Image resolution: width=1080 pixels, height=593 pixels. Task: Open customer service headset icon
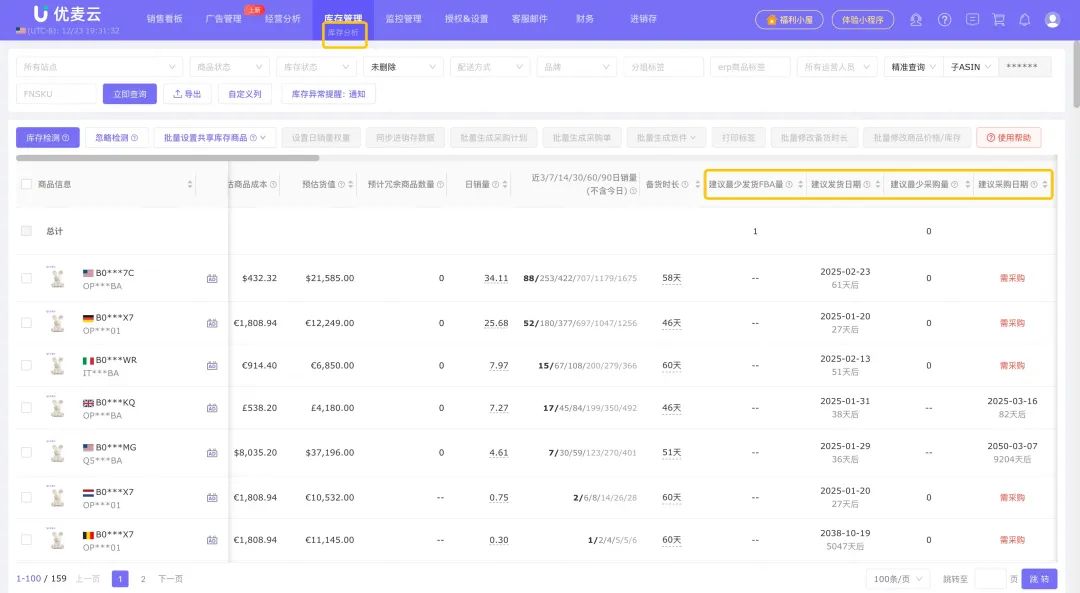tap(916, 20)
